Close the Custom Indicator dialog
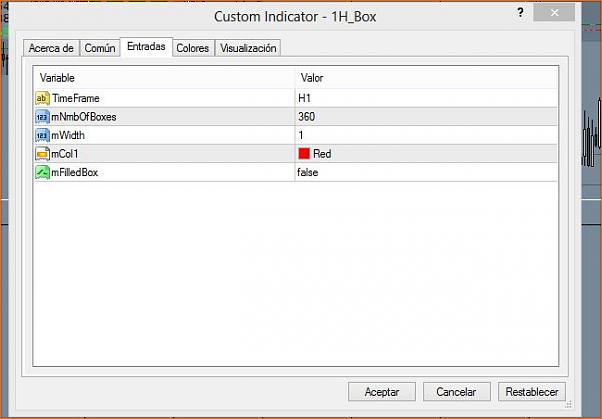The image size is (602, 419). pyautogui.click(x=554, y=13)
